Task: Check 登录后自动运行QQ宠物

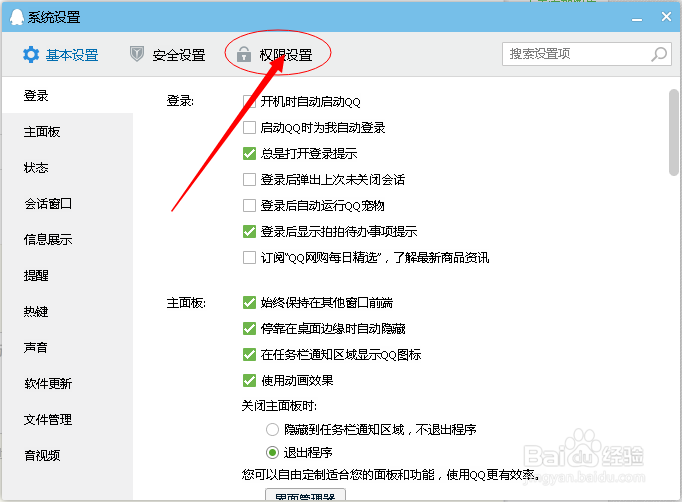Action: pos(249,205)
